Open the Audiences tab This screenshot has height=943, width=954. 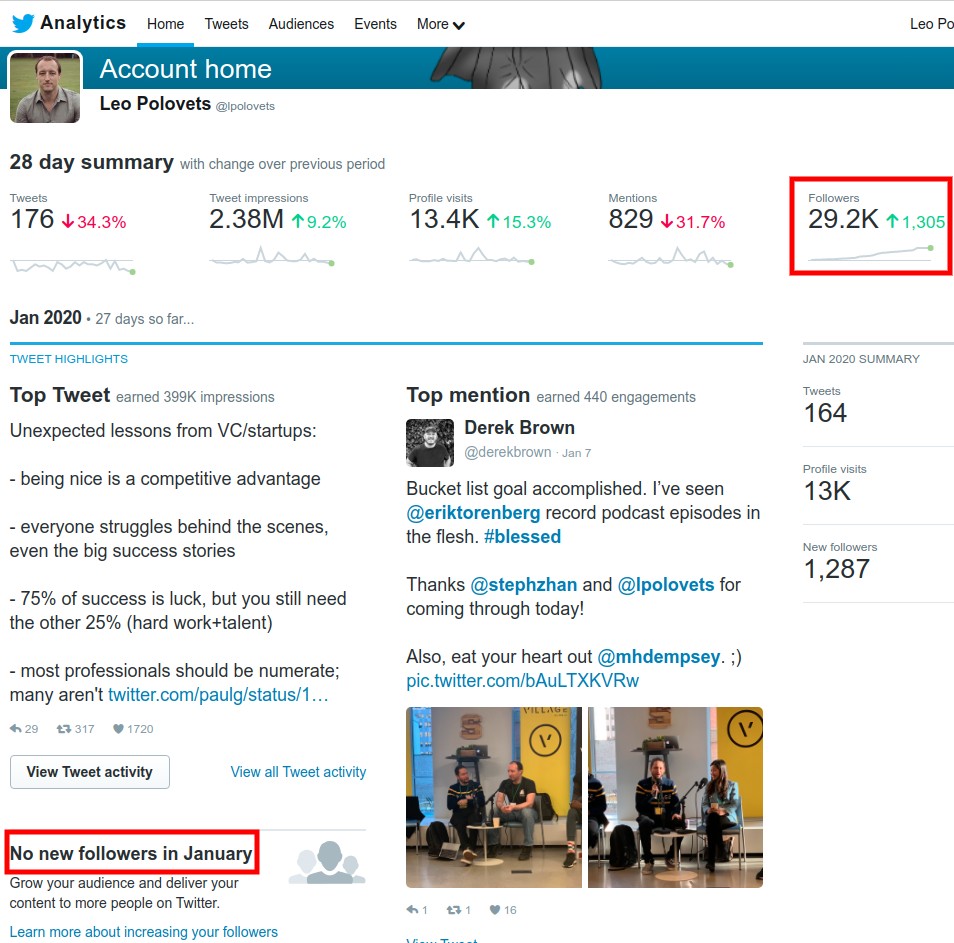pos(301,24)
